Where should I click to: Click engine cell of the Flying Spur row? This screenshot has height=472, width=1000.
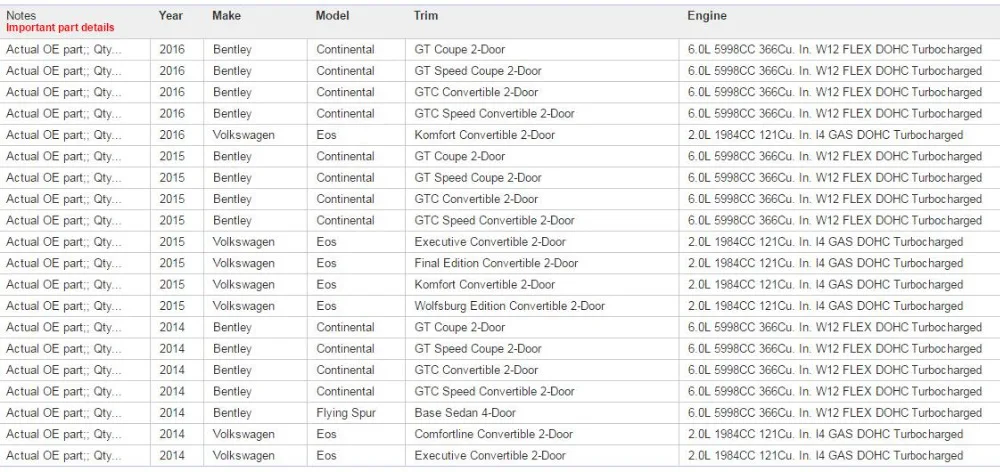pyautogui.click(x=835, y=413)
